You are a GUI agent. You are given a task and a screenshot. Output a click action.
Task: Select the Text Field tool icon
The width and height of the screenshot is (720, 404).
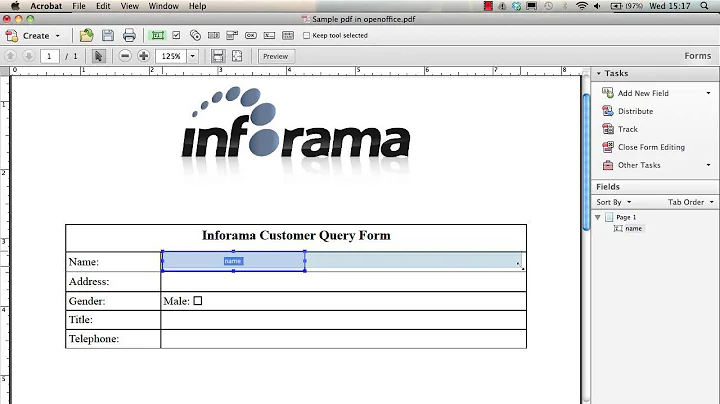point(158,35)
